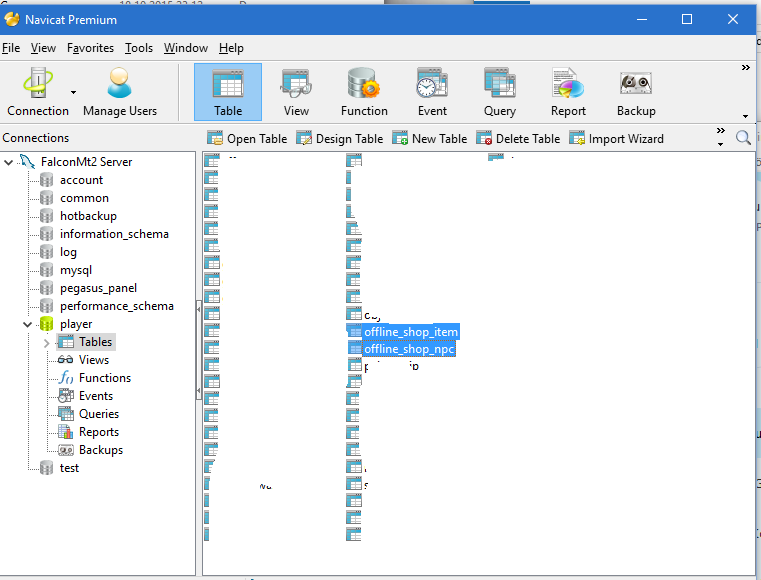The height and width of the screenshot is (580, 761).
Task: Collapse the FalconMt2 Server connection
Action: [8, 162]
